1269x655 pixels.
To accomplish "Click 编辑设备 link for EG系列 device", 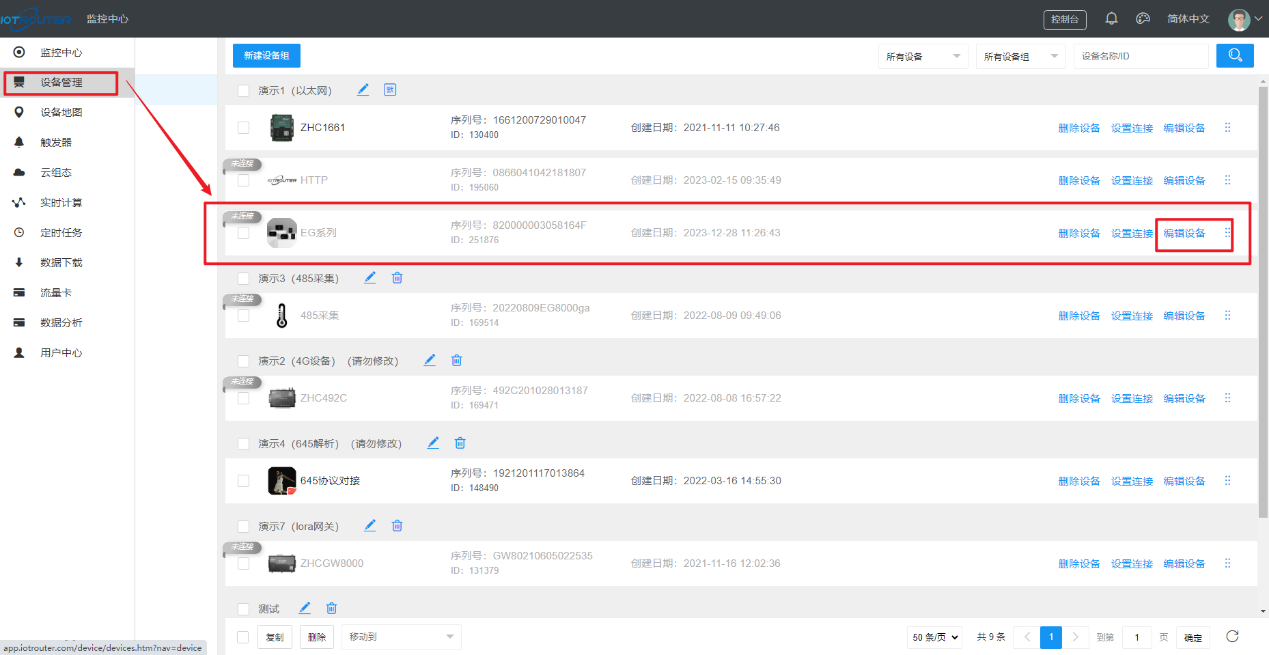I will click(1184, 234).
